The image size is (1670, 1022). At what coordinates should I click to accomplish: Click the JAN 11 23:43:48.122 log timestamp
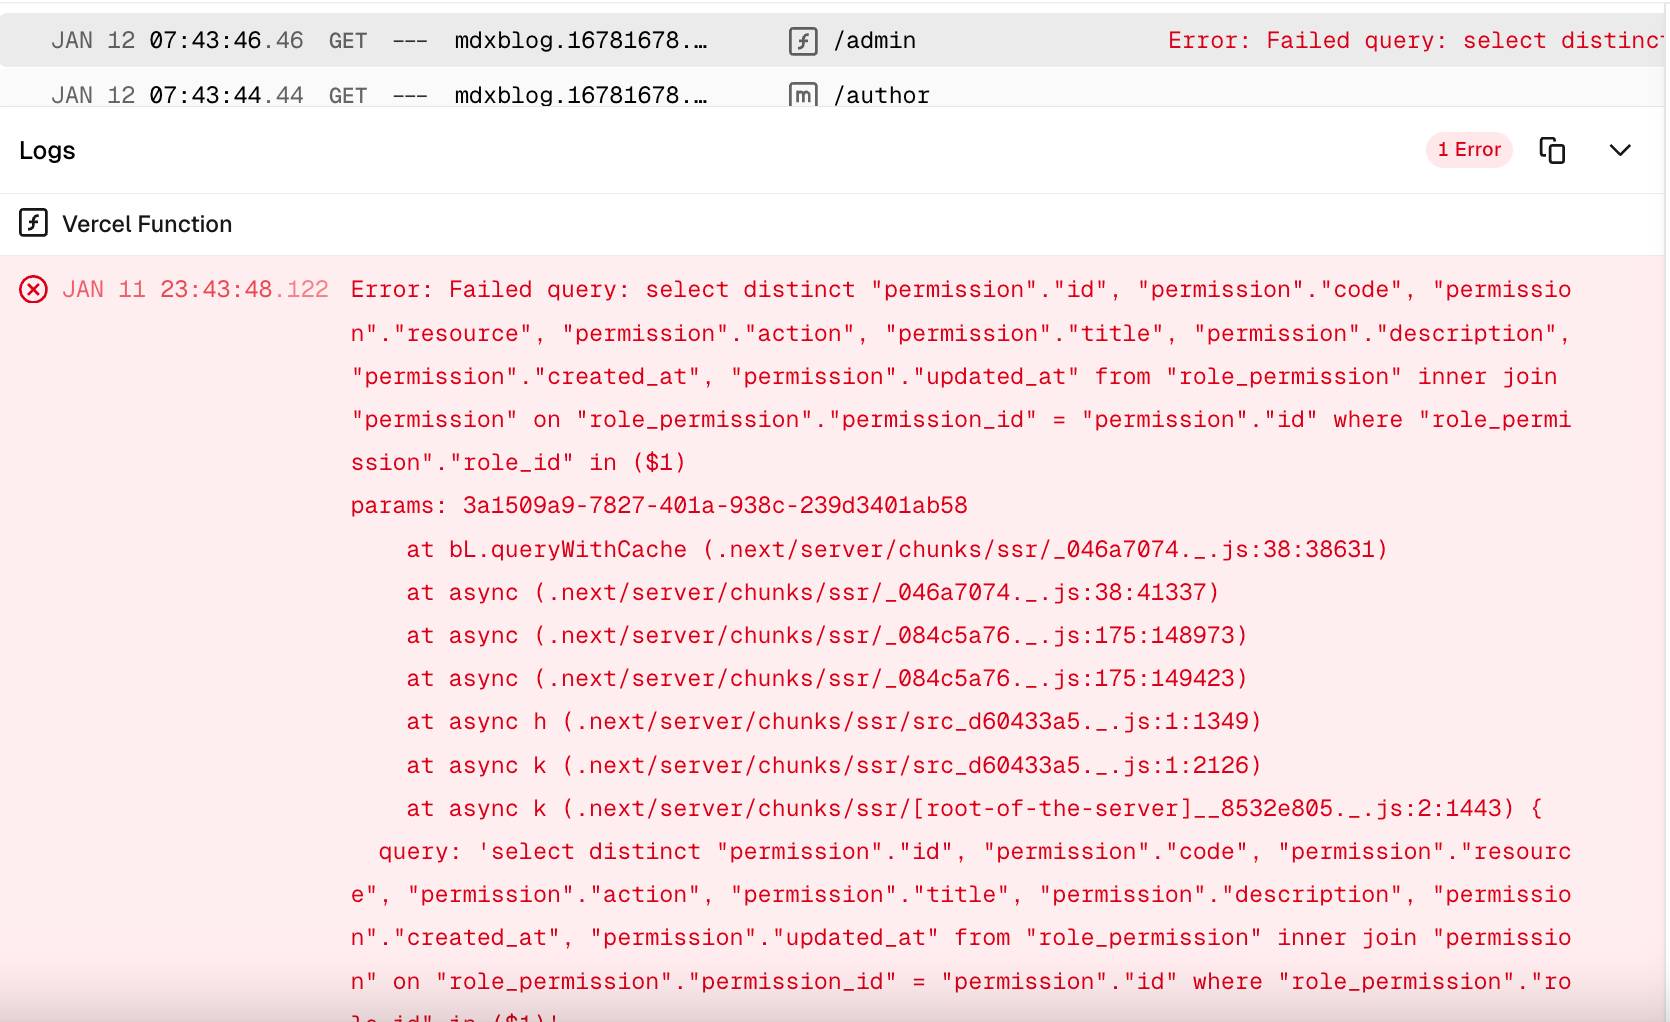195,290
